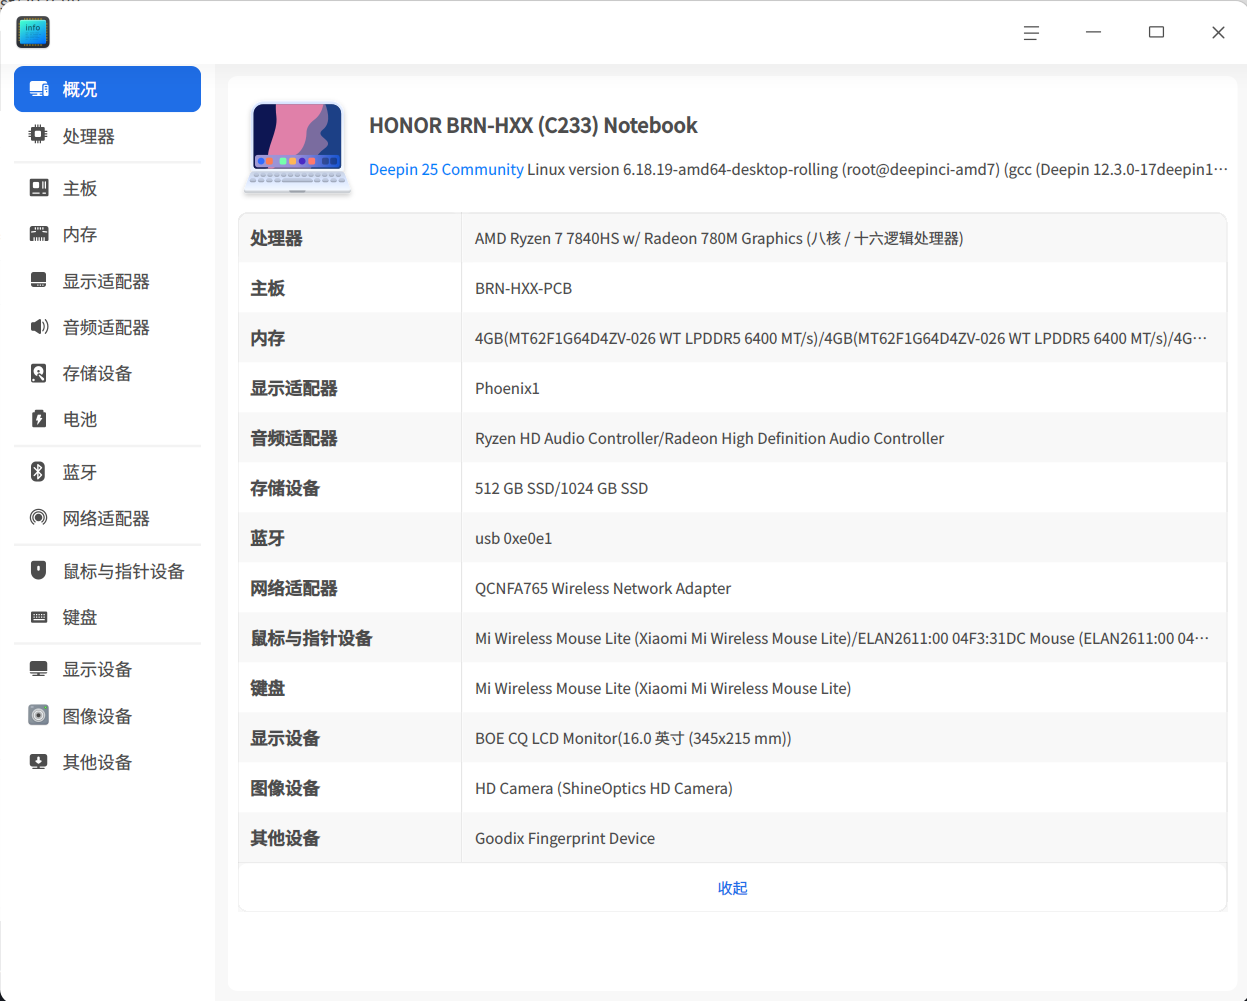
Task: Maximize the device manager window
Action: pos(1156,33)
